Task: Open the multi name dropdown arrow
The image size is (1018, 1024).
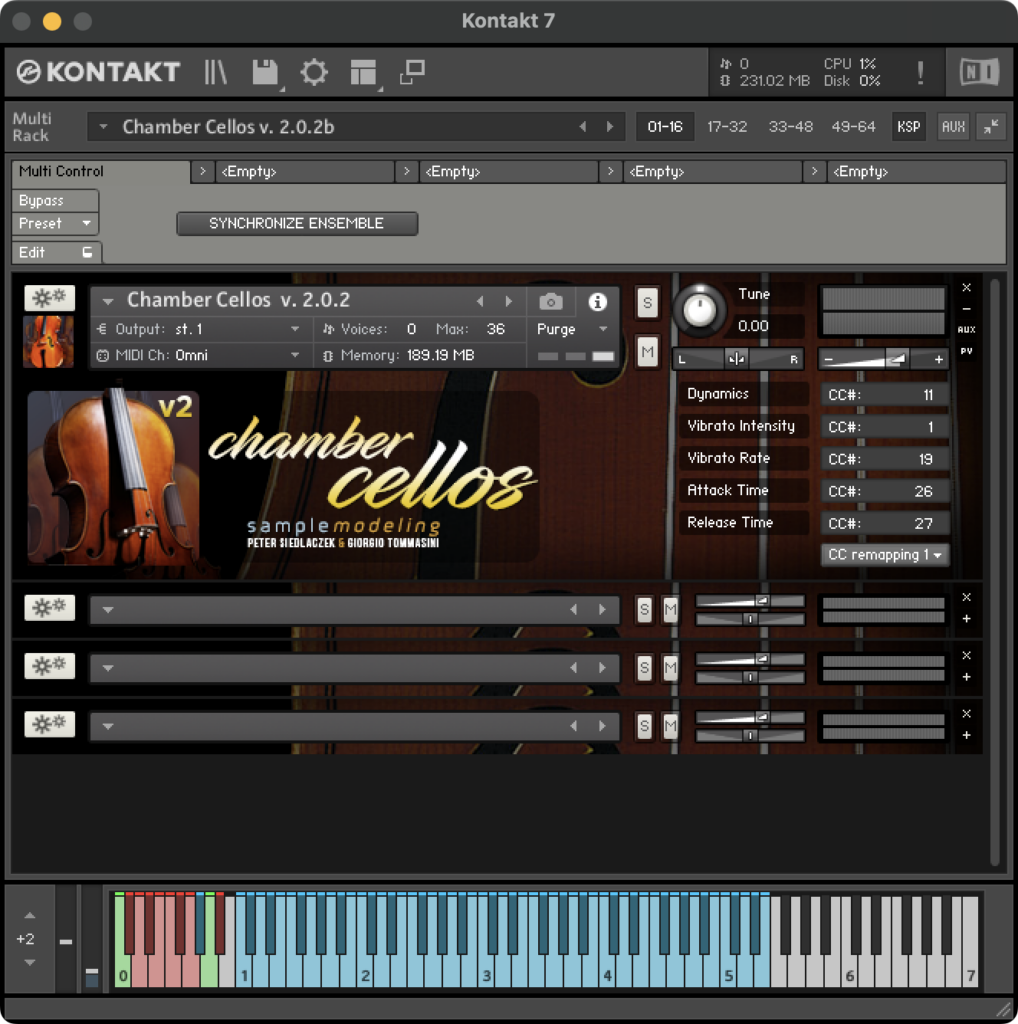Action: pos(103,126)
